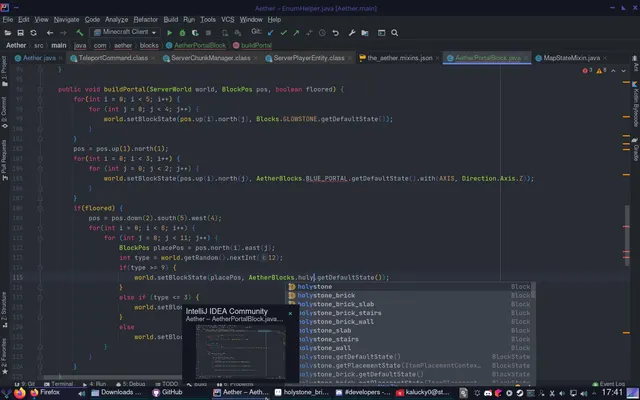Viewport: 640px width, 400px height.
Task: Select 'holystone.getDefaultState()' suggestion
Action: pyautogui.click(x=409, y=357)
